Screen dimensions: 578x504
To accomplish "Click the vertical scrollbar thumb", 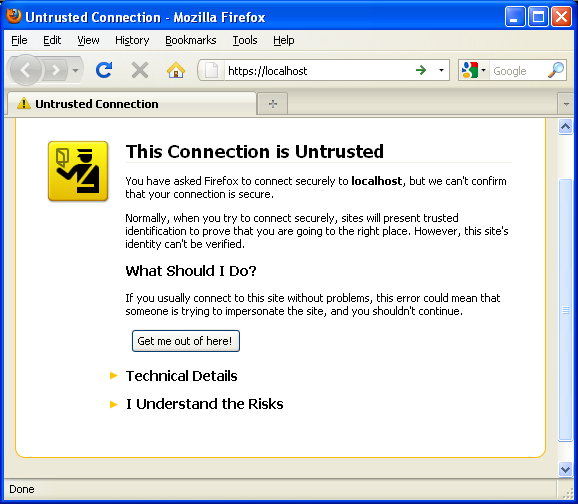I will (565, 310).
